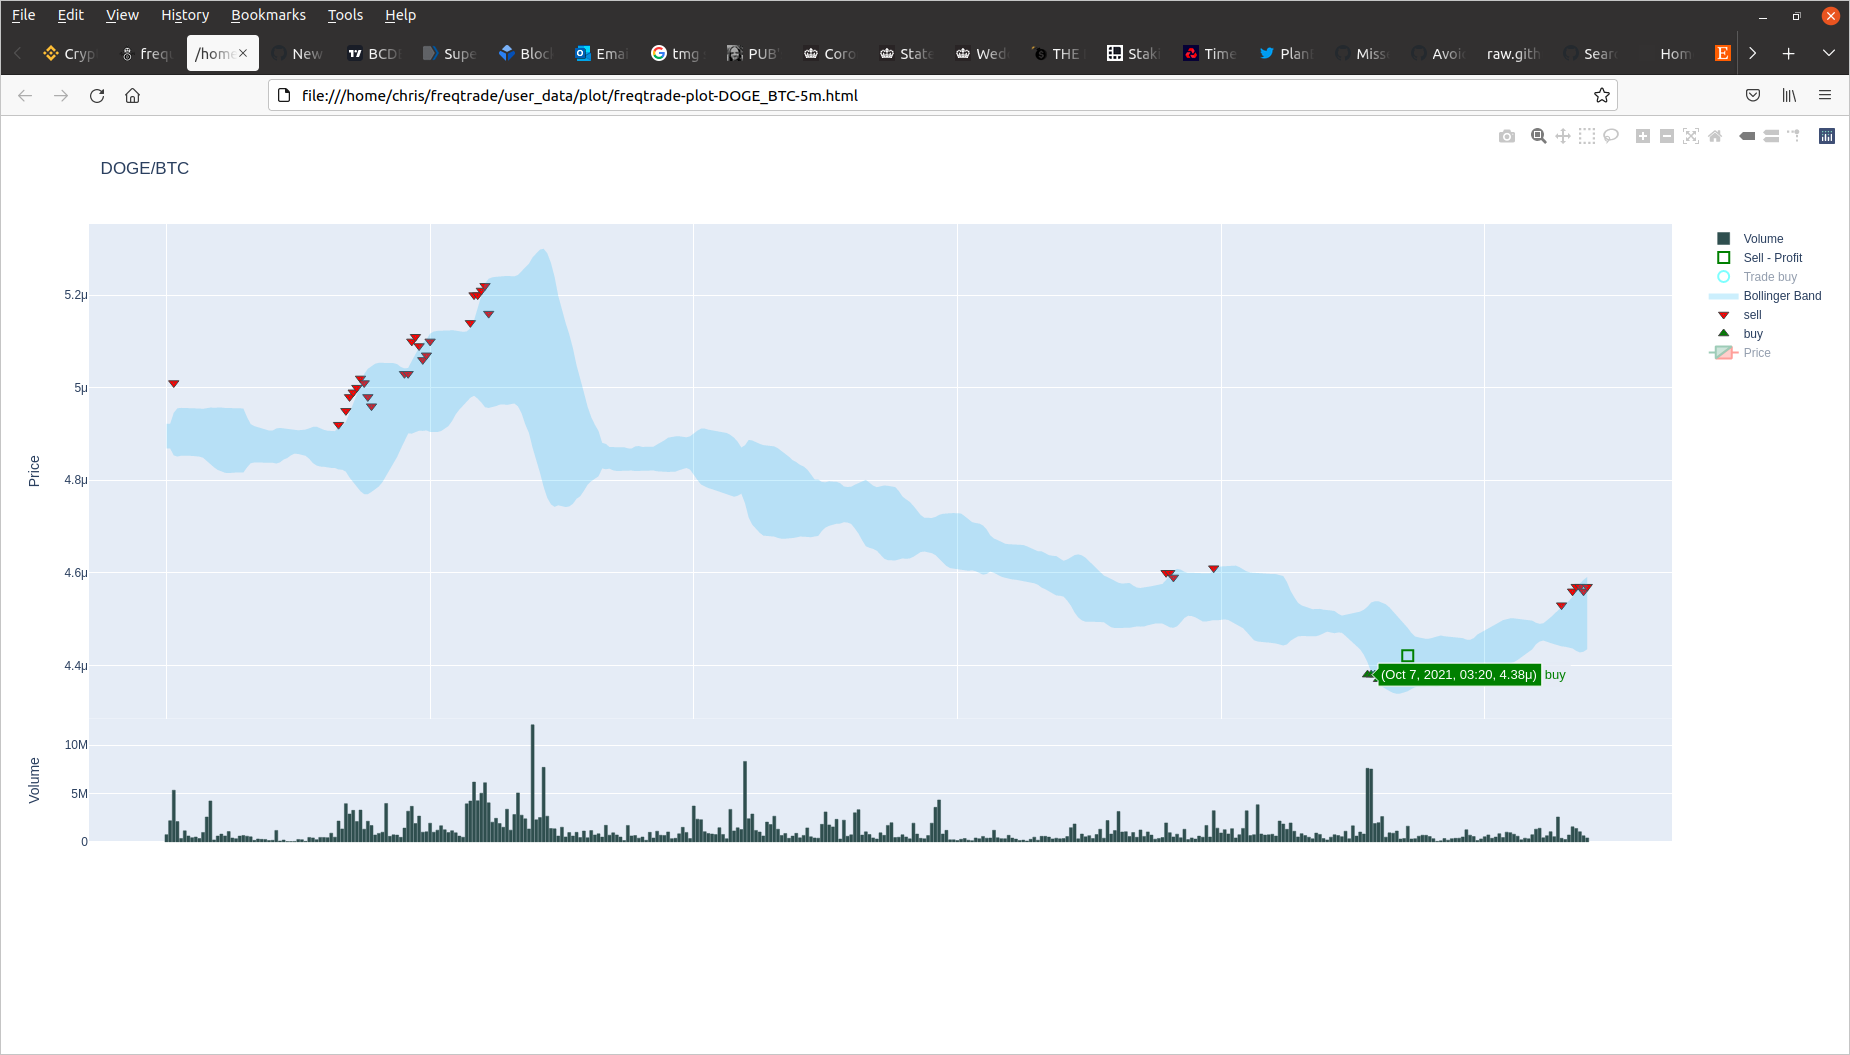Image resolution: width=1850 pixels, height=1055 pixels.
Task: Open the Tools menu
Action: (344, 14)
